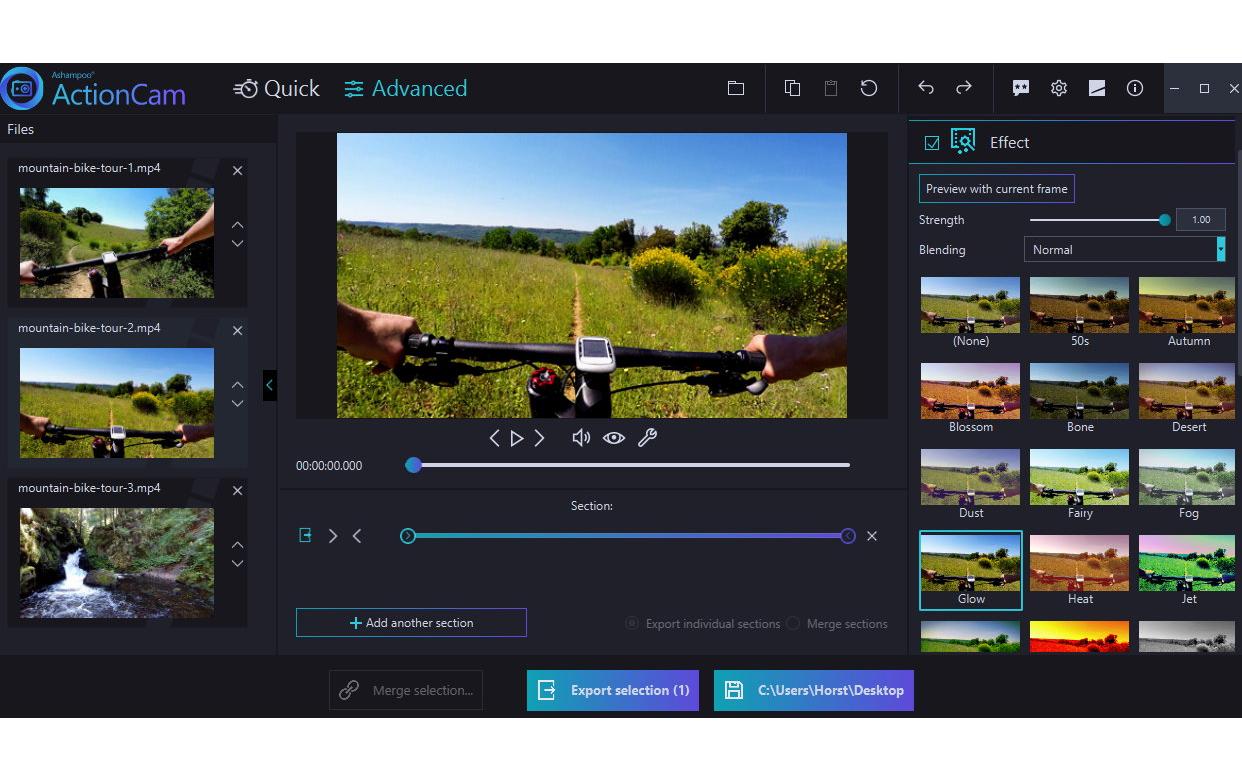This screenshot has height=781, width=1242.
Task: Select the Merge sections radio button
Action: pyautogui.click(x=793, y=623)
